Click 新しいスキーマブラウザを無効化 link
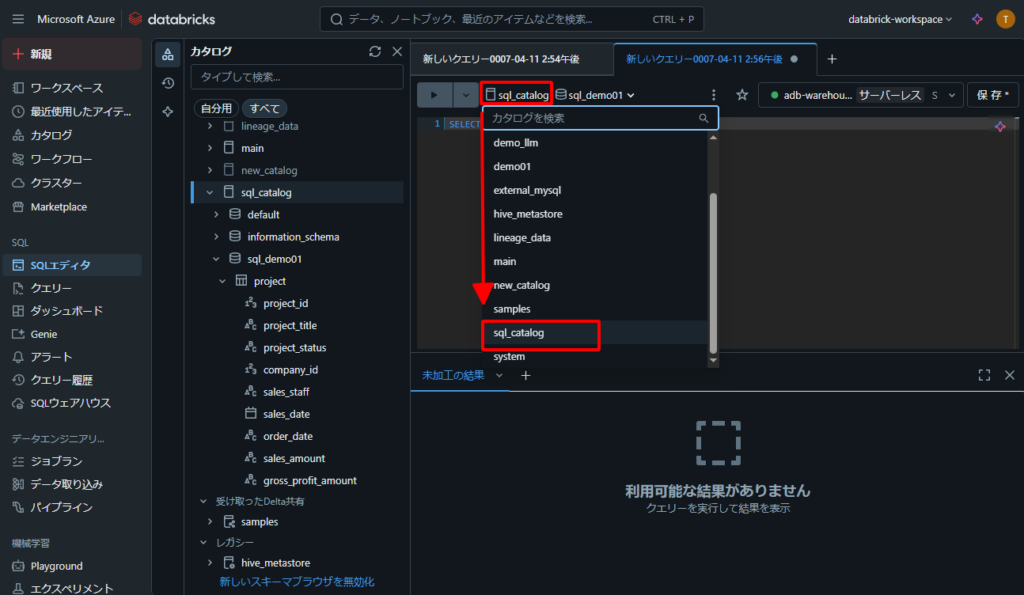The height and width of the screenshot is (595, 1024). point(297,581)
